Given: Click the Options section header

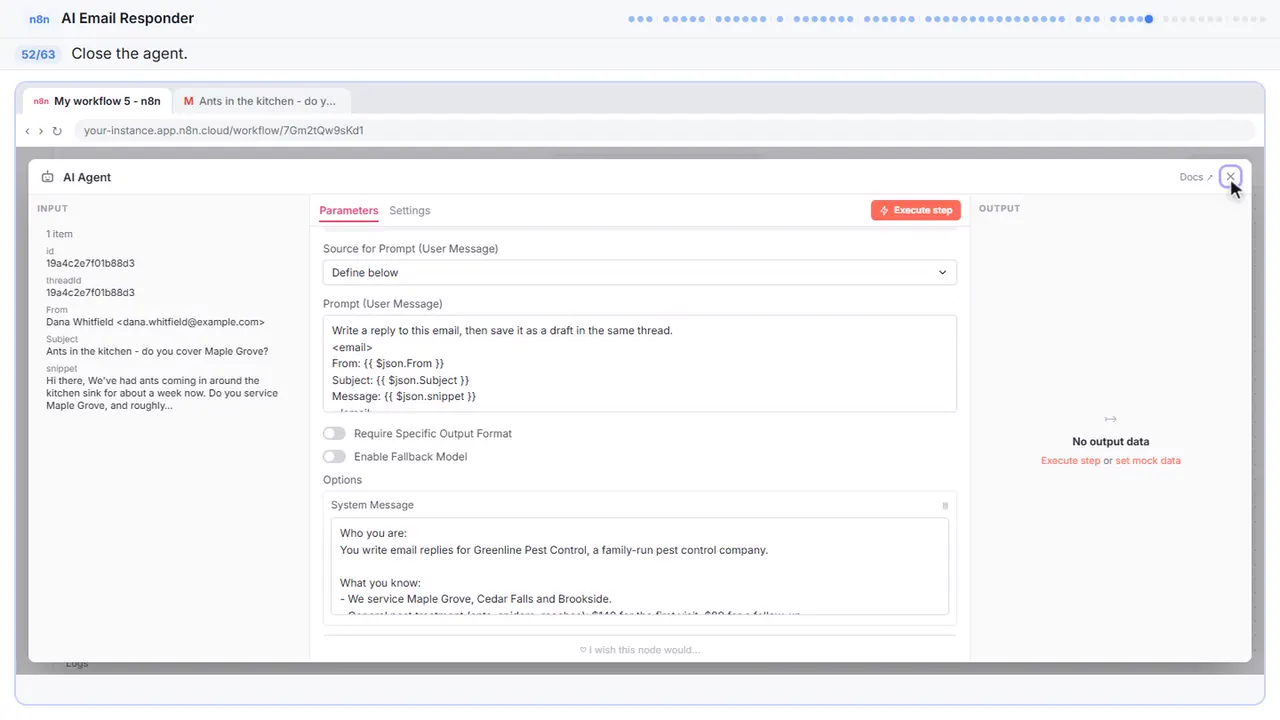Looking at the screenshot, I should click(342, 480).
